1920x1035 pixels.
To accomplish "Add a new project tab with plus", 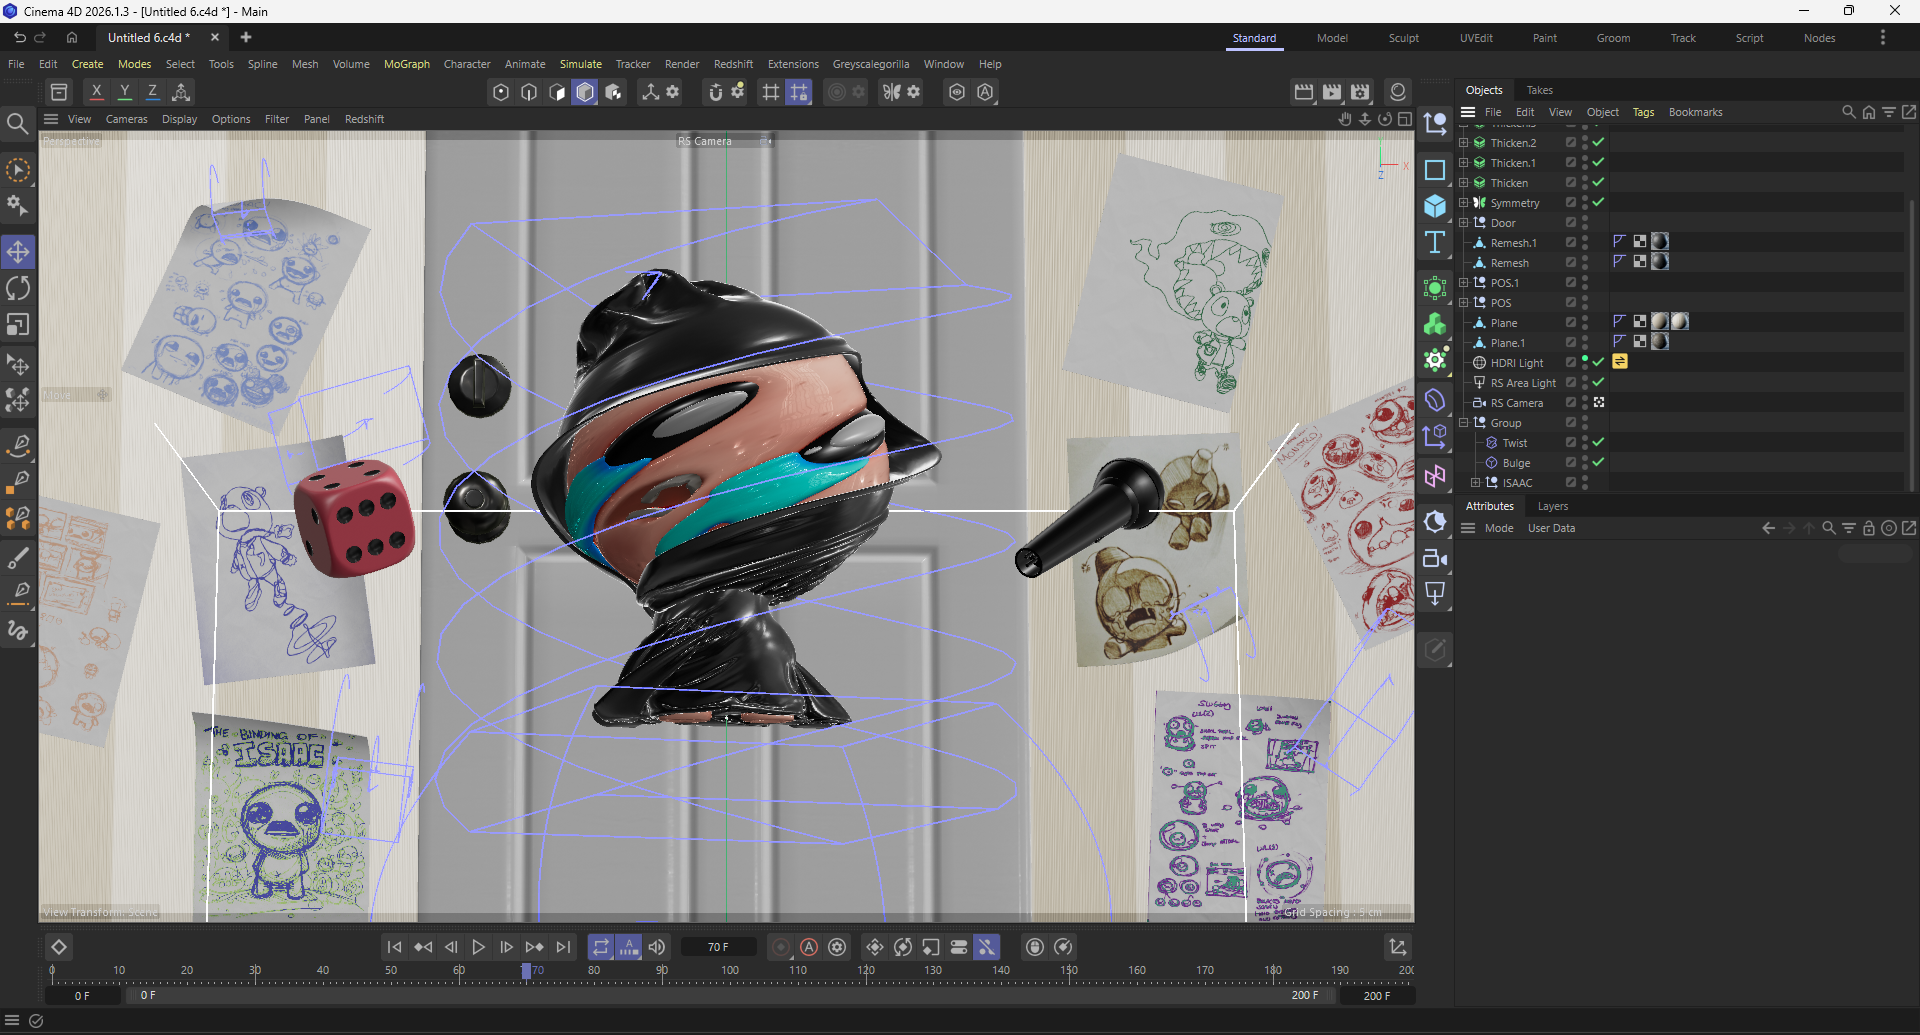I will tap(246, 37).
